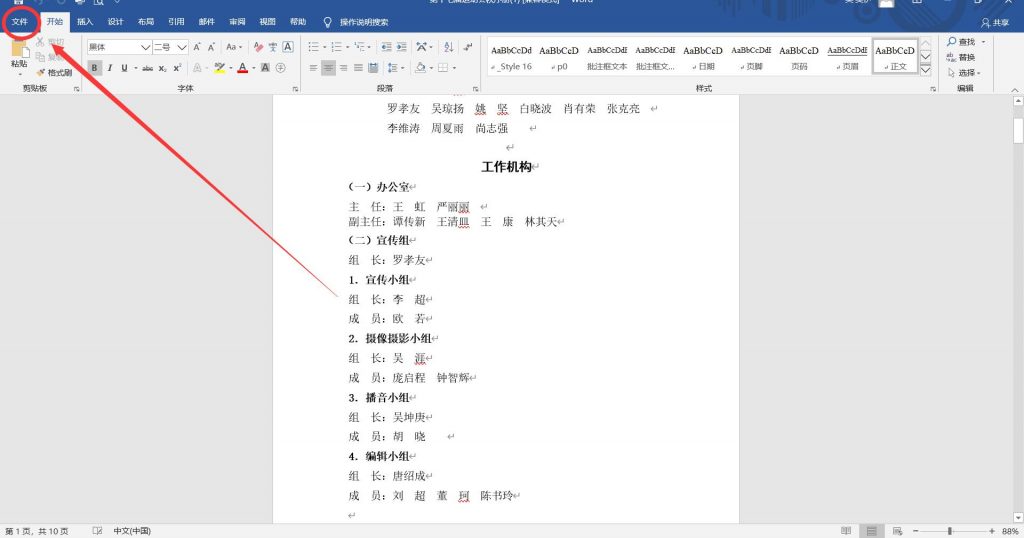Click the grow font size icon

coord(197,47)
